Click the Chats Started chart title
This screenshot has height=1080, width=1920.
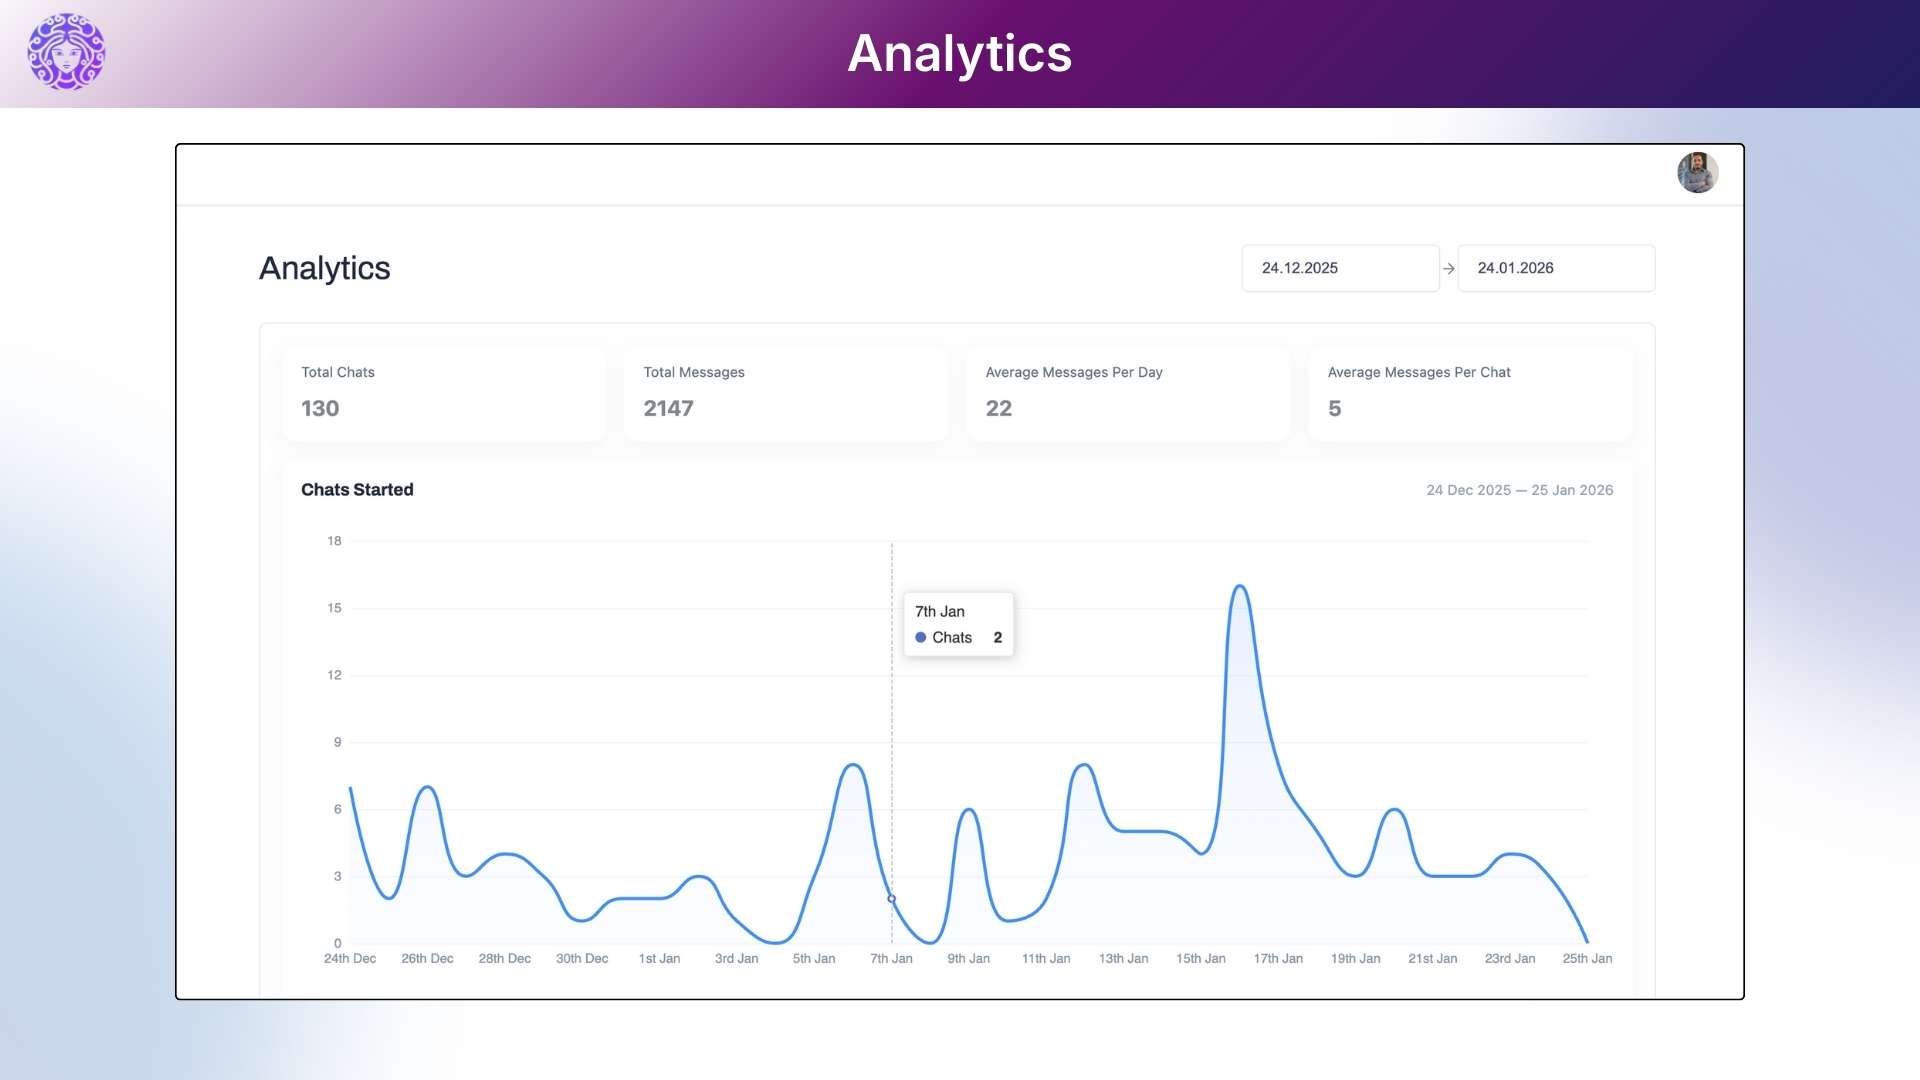click(357, 490)
